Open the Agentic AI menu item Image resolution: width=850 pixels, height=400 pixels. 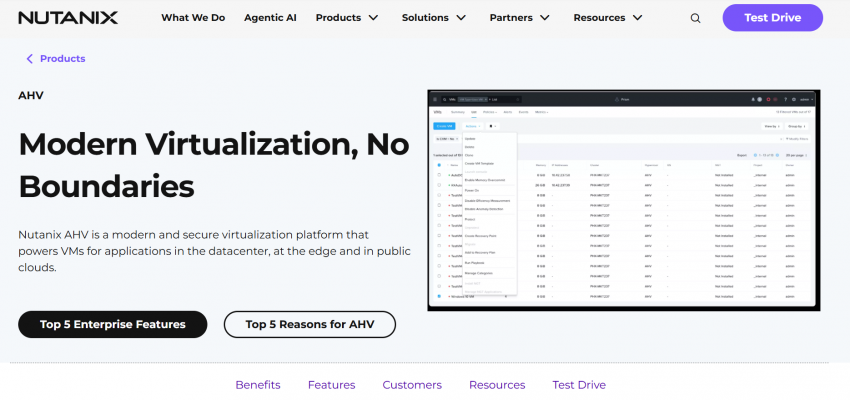270,18
